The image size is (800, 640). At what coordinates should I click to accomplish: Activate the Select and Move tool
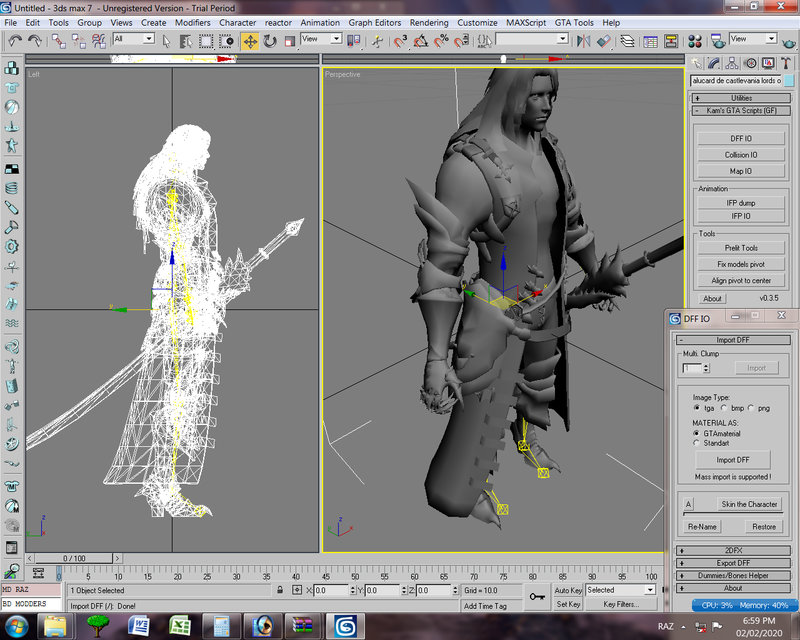coord(250,41)
